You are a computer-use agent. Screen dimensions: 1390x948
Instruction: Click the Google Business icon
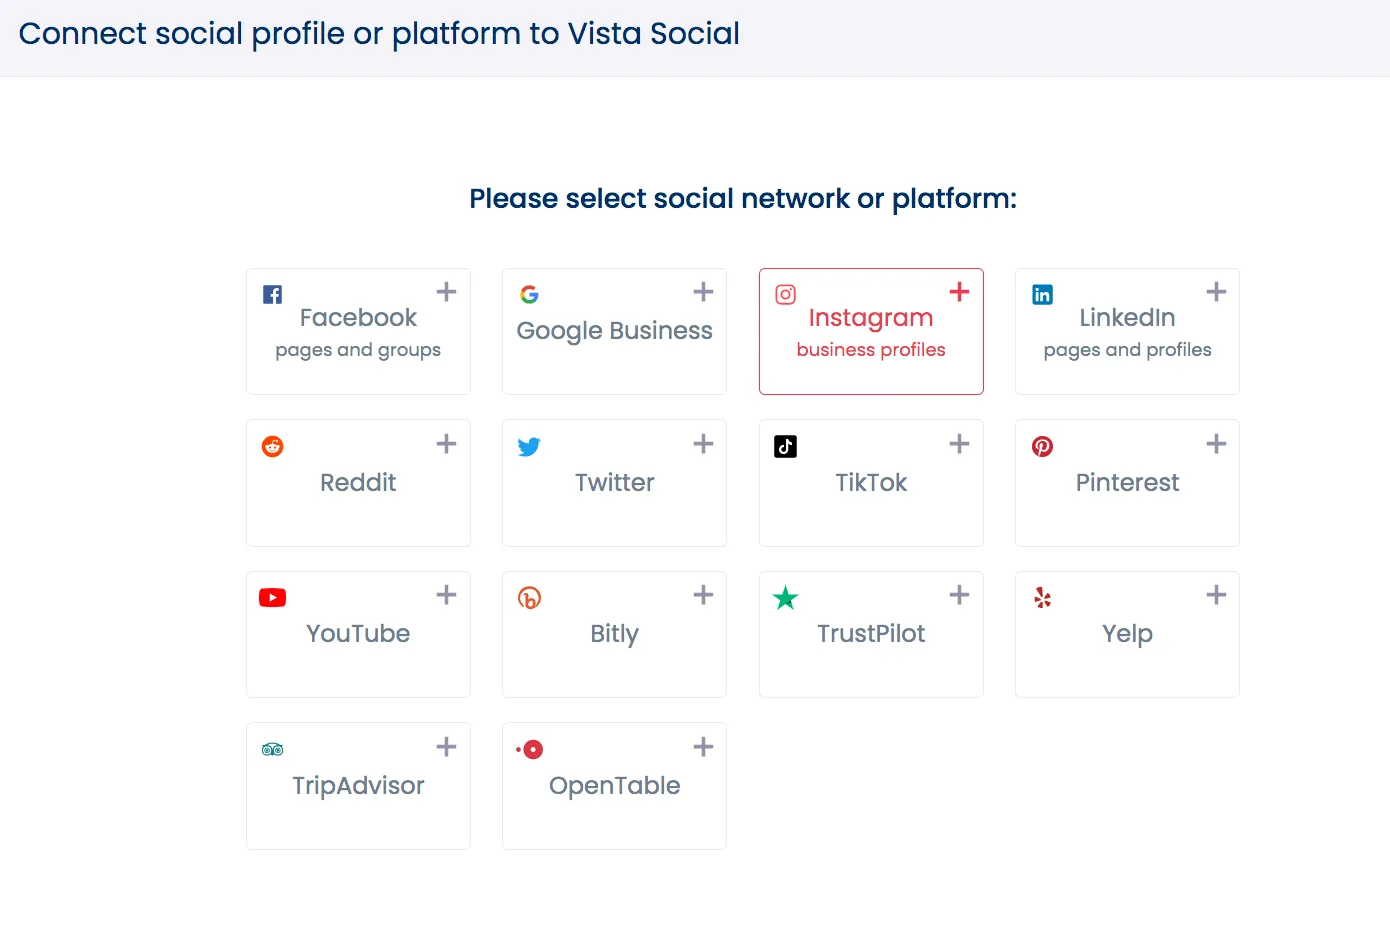529,294
